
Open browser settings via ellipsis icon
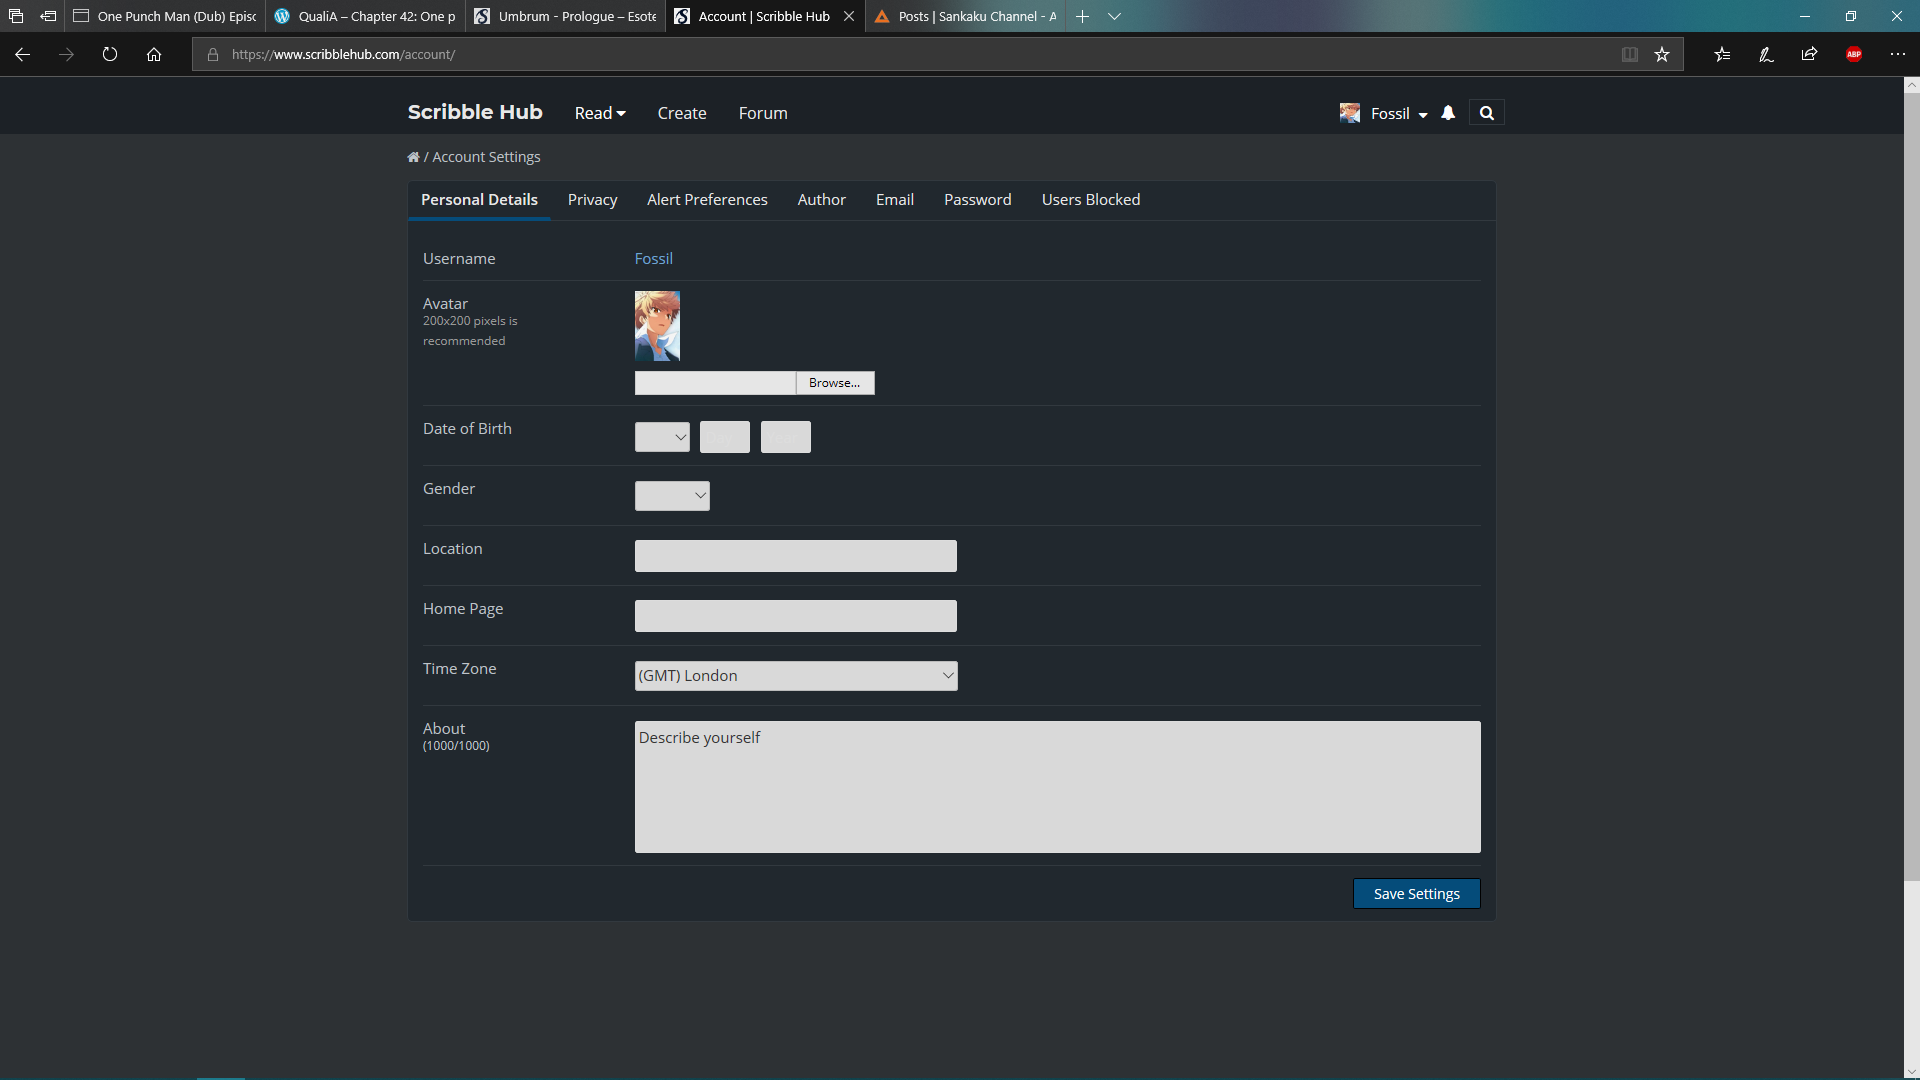(x=1898, y=54)
